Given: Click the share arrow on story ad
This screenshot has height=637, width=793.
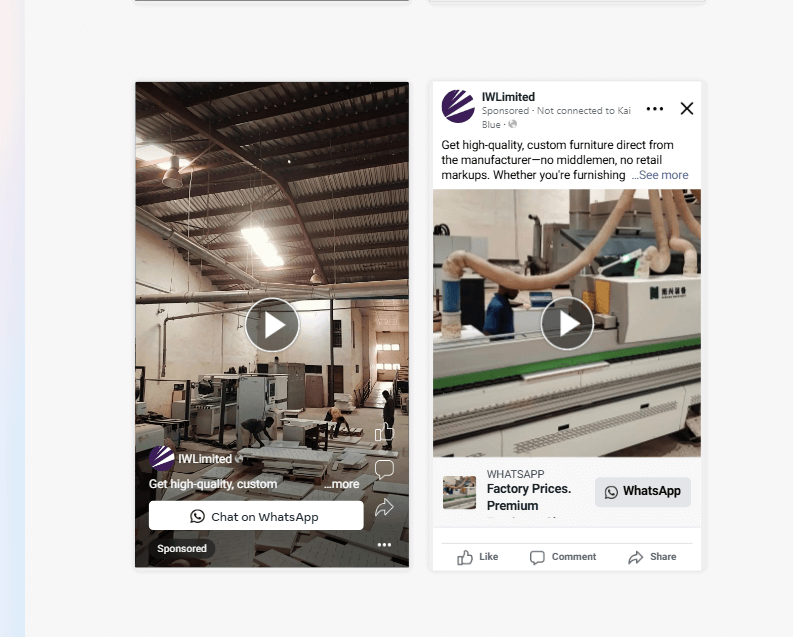Looking at the screenshot, I should tap(384, 507).
